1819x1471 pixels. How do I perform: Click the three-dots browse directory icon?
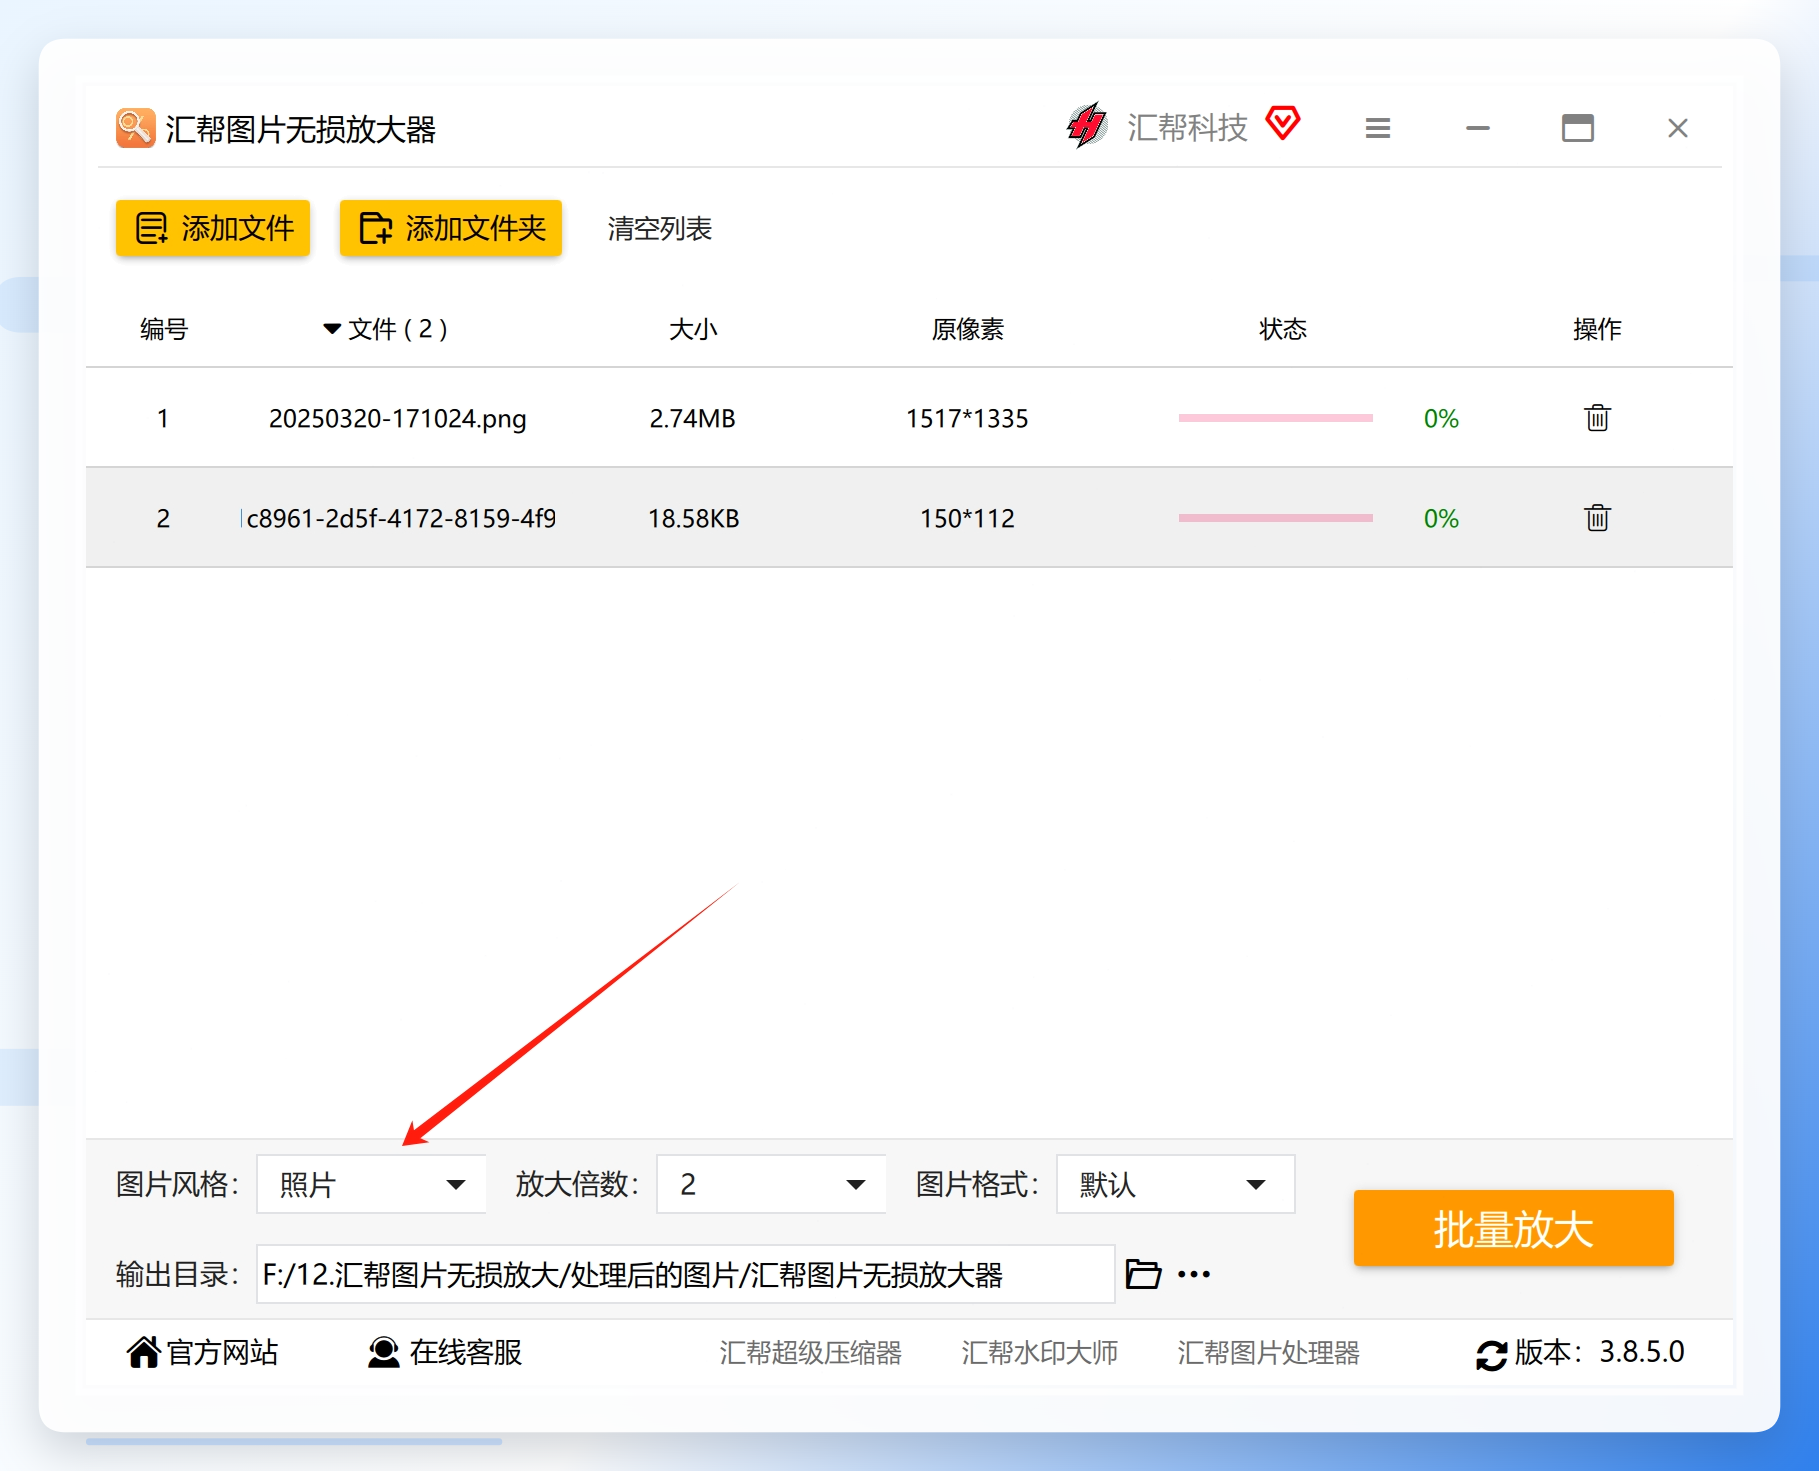click(1194, 1274)
